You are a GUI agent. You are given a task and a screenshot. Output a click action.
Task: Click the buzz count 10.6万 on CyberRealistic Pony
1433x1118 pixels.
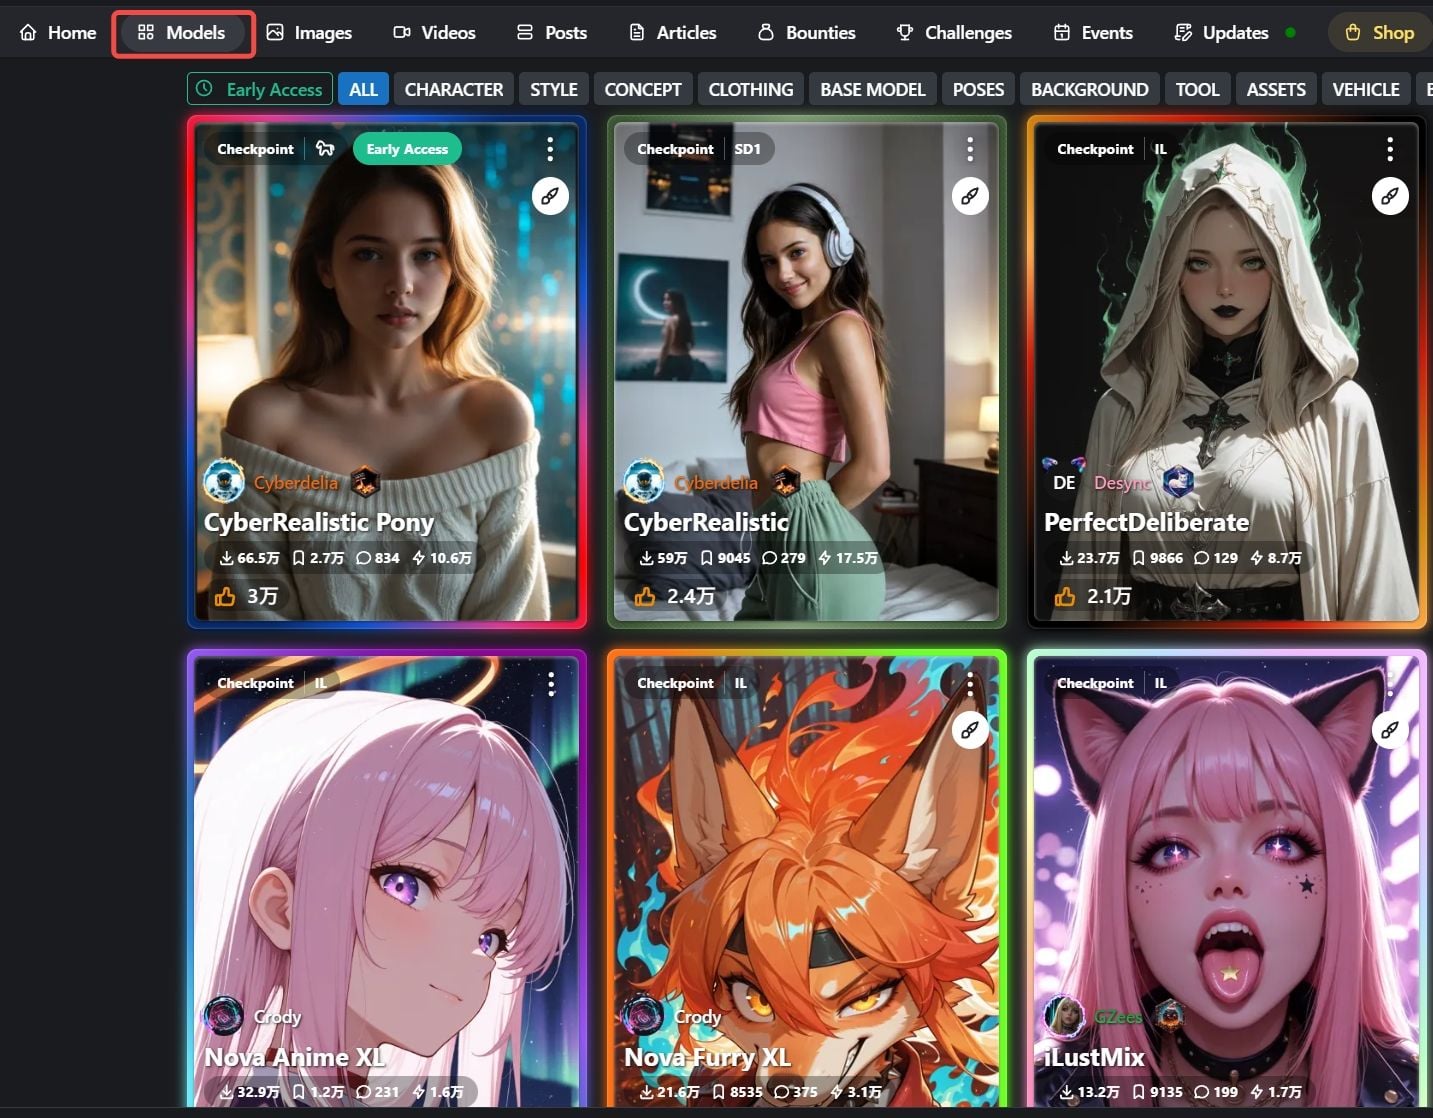click(x=442, y=558)
